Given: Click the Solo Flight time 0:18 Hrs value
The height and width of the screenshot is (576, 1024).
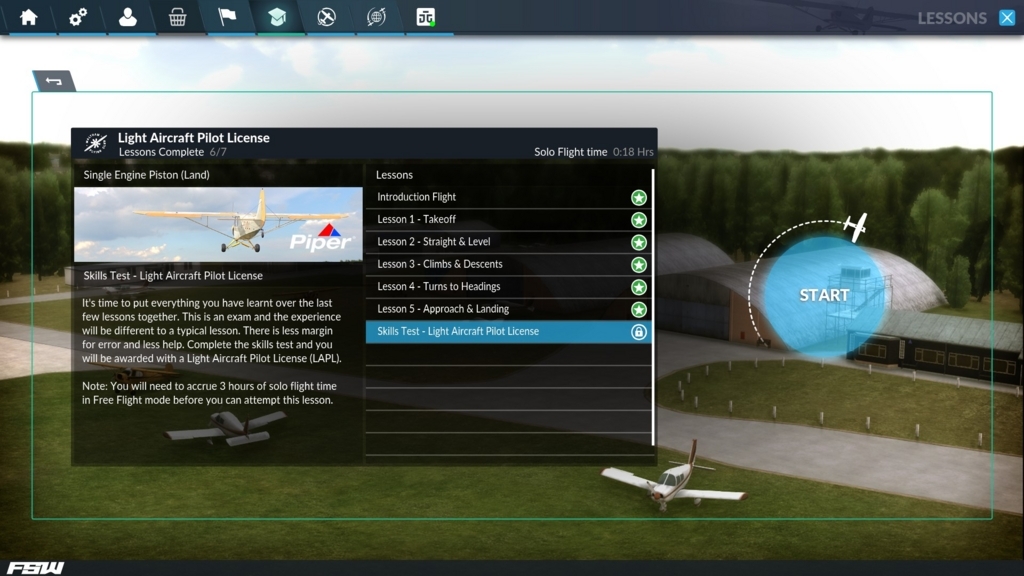Looking at the screenshot, I should click(633, 152).
